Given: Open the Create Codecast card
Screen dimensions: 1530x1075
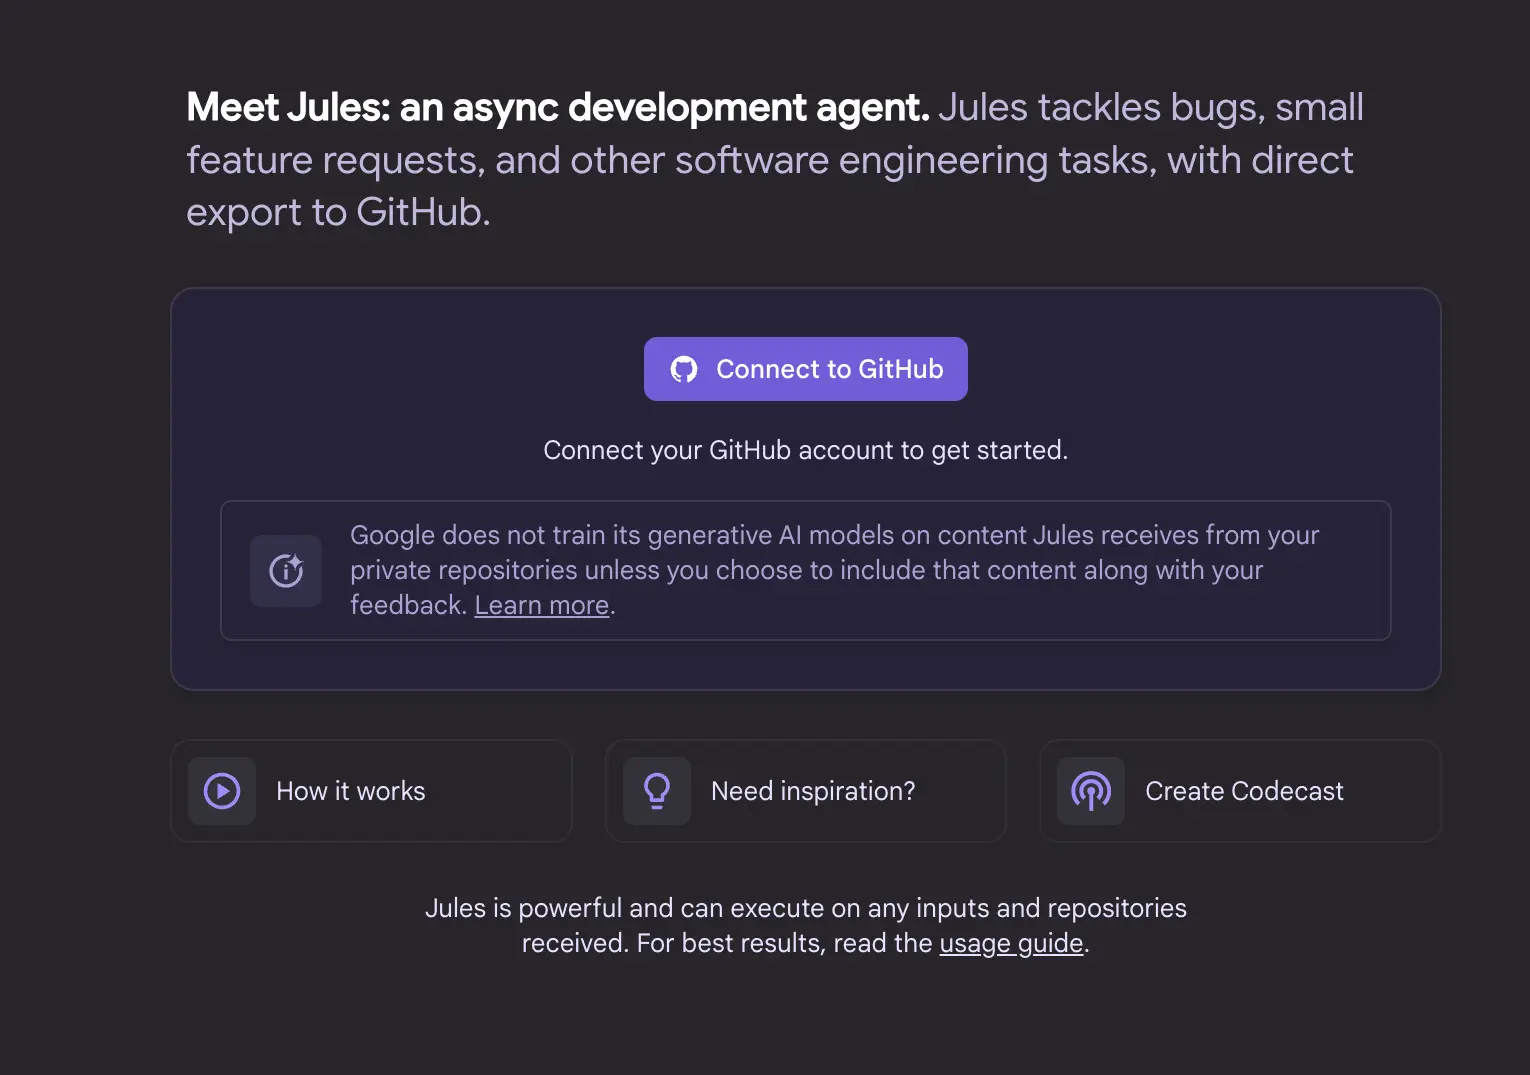Looking at the screenshot, I should (1239, 791).
